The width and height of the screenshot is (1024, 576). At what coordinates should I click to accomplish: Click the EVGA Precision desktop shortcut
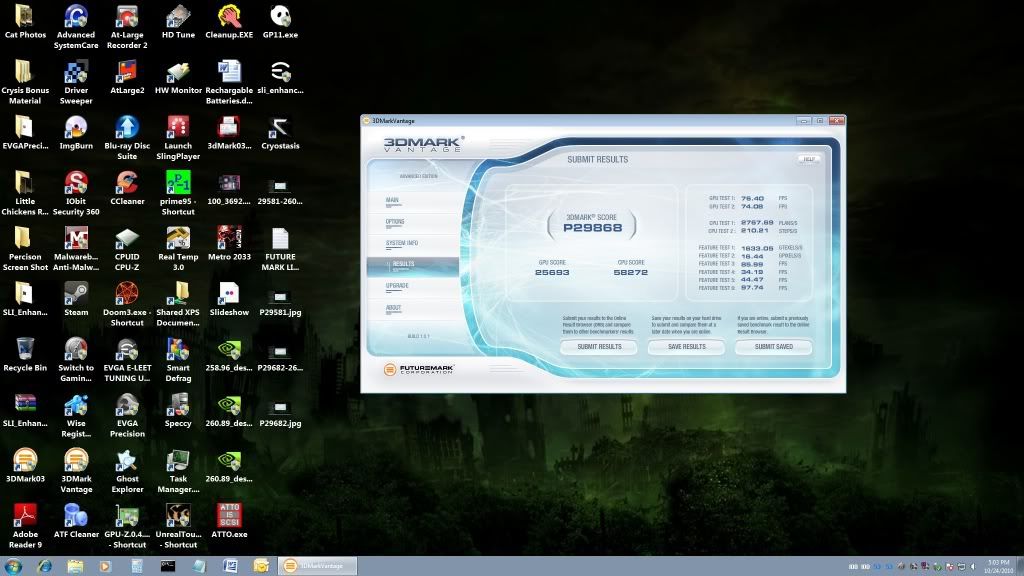click(127, 405)
